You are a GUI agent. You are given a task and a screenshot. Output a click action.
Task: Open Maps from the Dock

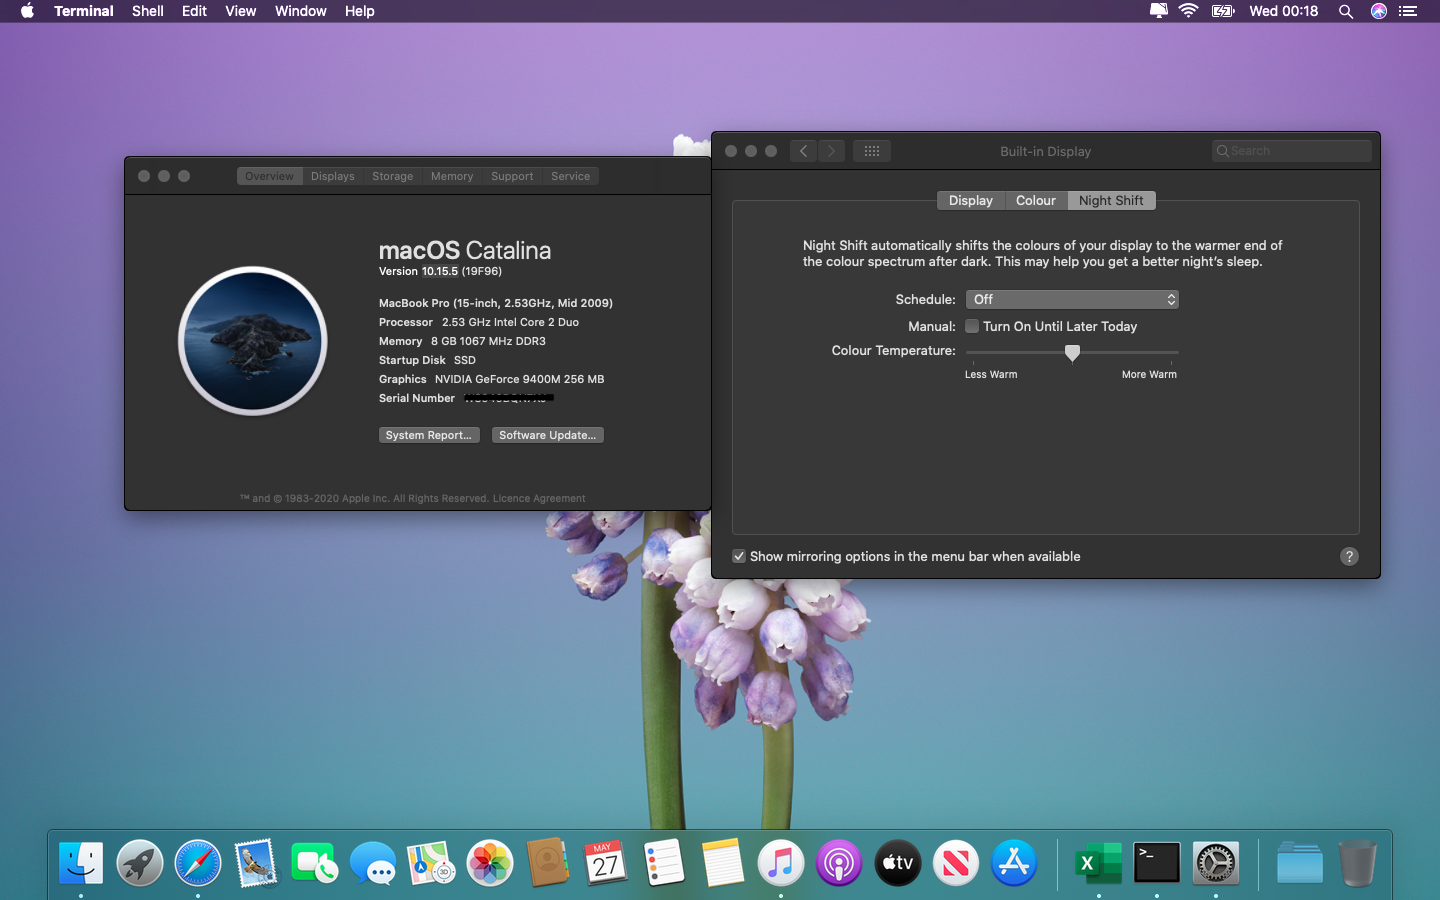[x=431, y=863]
